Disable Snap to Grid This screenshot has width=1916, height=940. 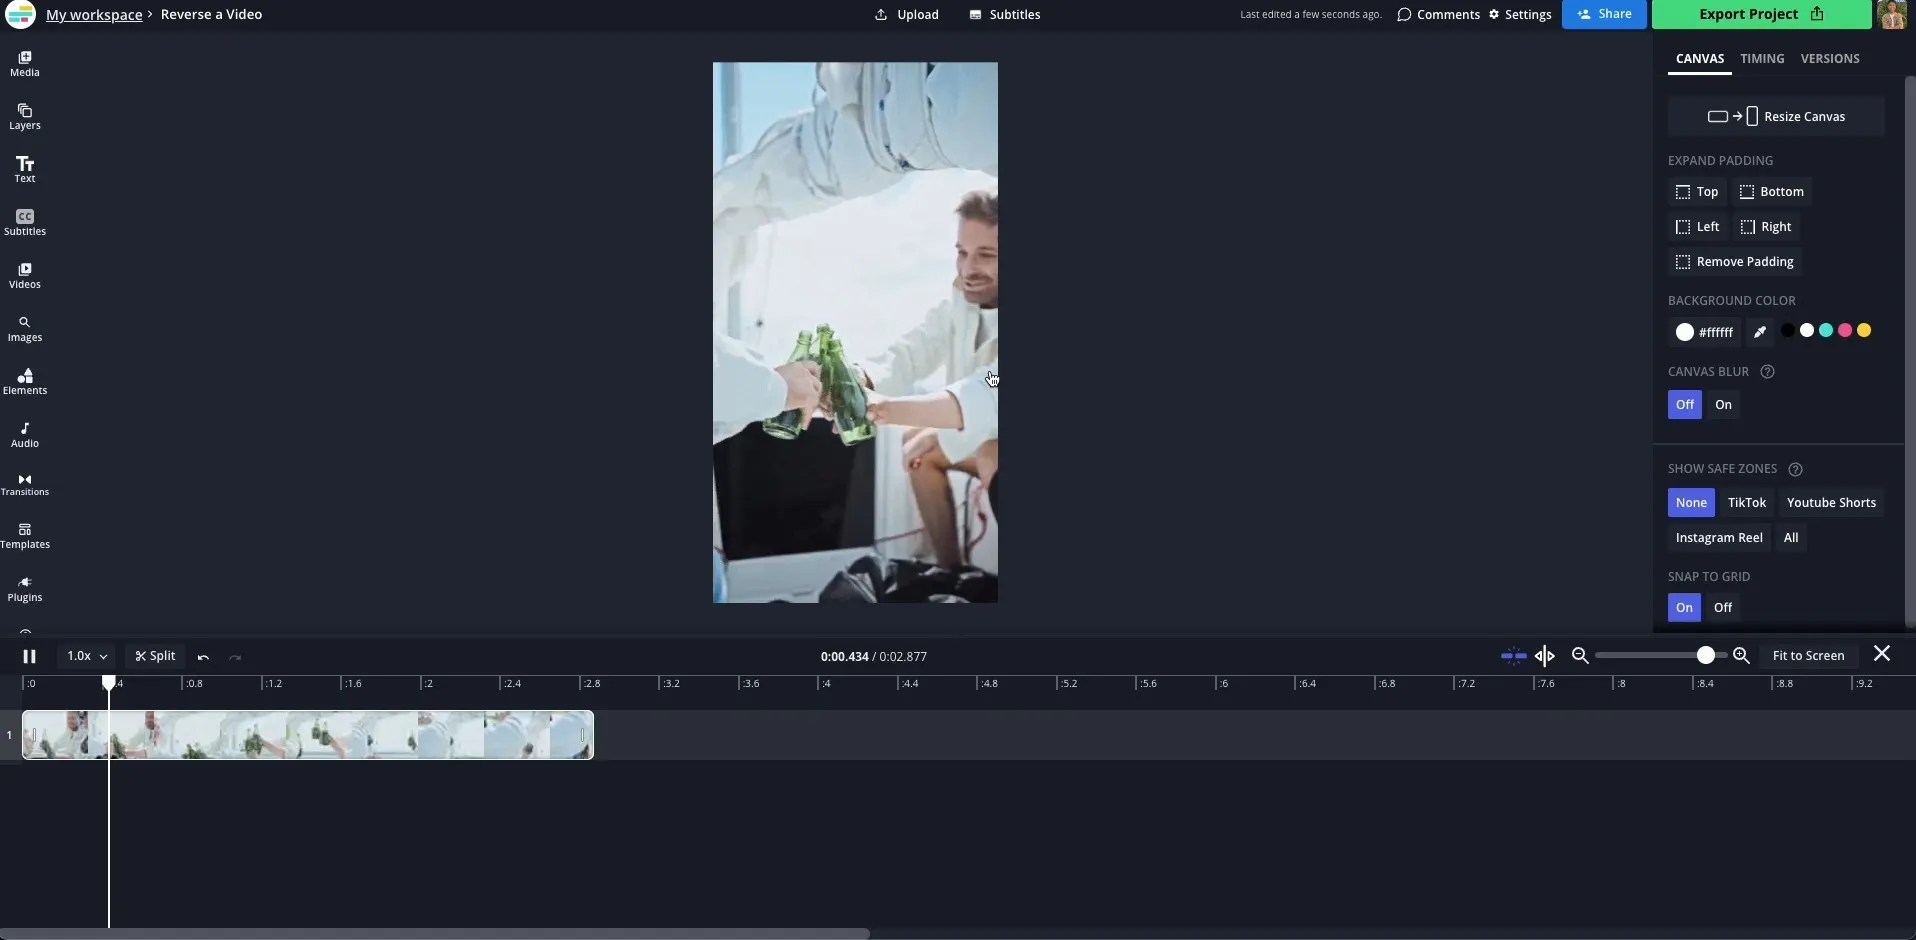pyautogui.click(x=1722, y=607)
